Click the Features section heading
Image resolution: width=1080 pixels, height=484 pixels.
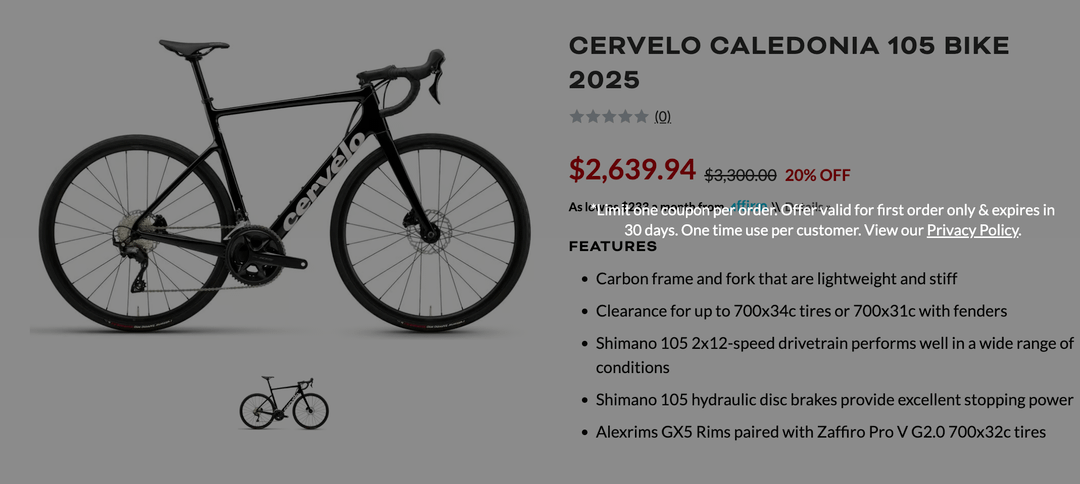[613, 246]
